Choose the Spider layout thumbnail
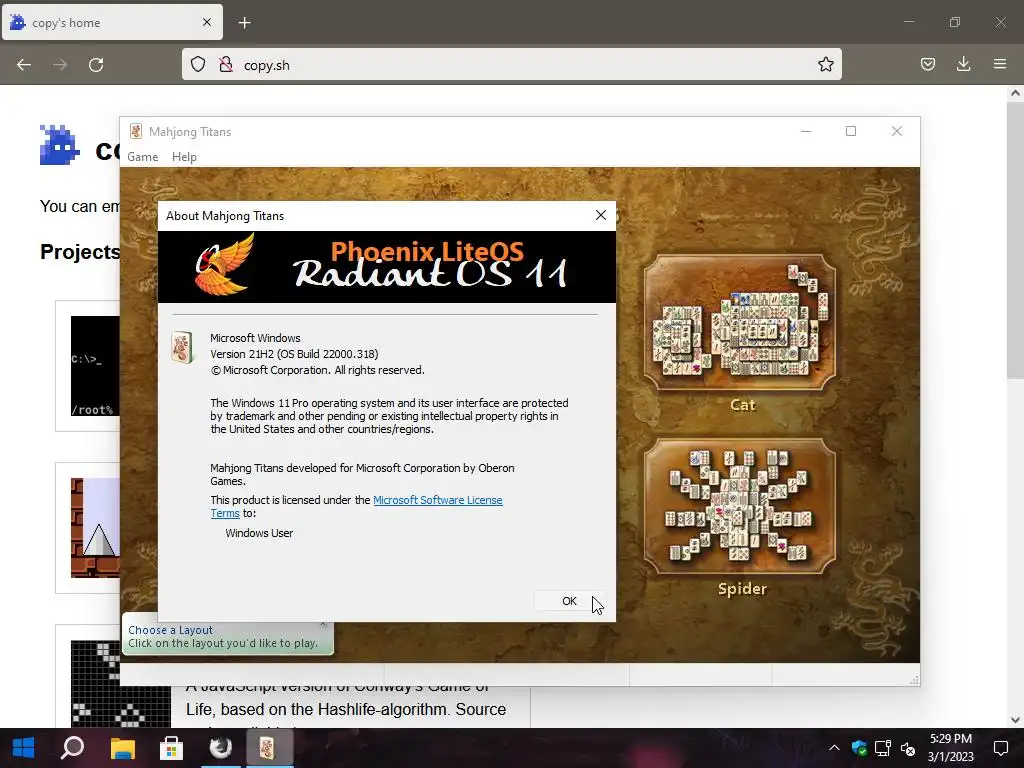Image resolution: width=1024 pixels, height=768 pixels. (739, 506)
